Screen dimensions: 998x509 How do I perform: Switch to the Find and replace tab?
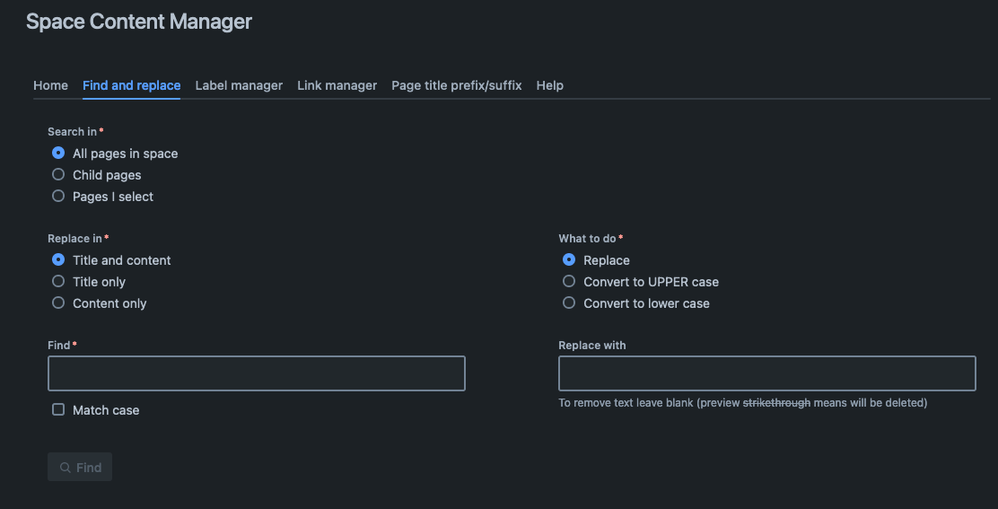point(131,85)
